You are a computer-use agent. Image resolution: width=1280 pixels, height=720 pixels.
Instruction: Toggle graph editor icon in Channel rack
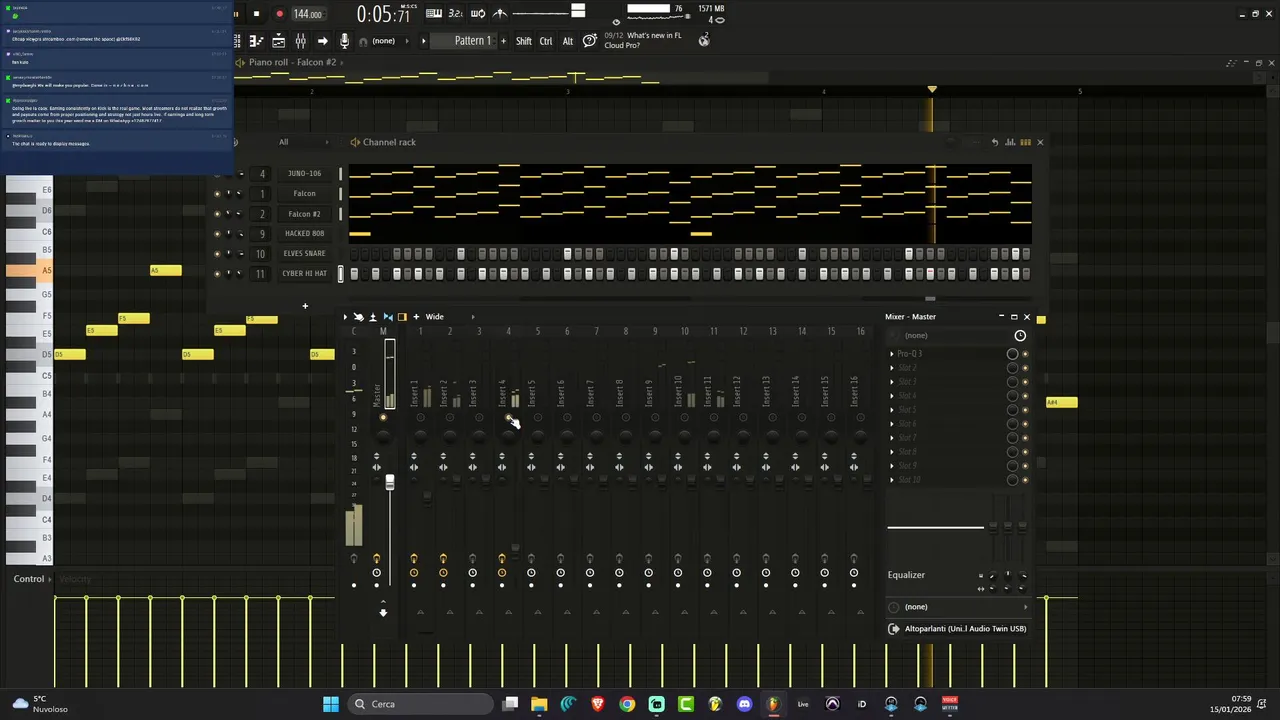1010,142
